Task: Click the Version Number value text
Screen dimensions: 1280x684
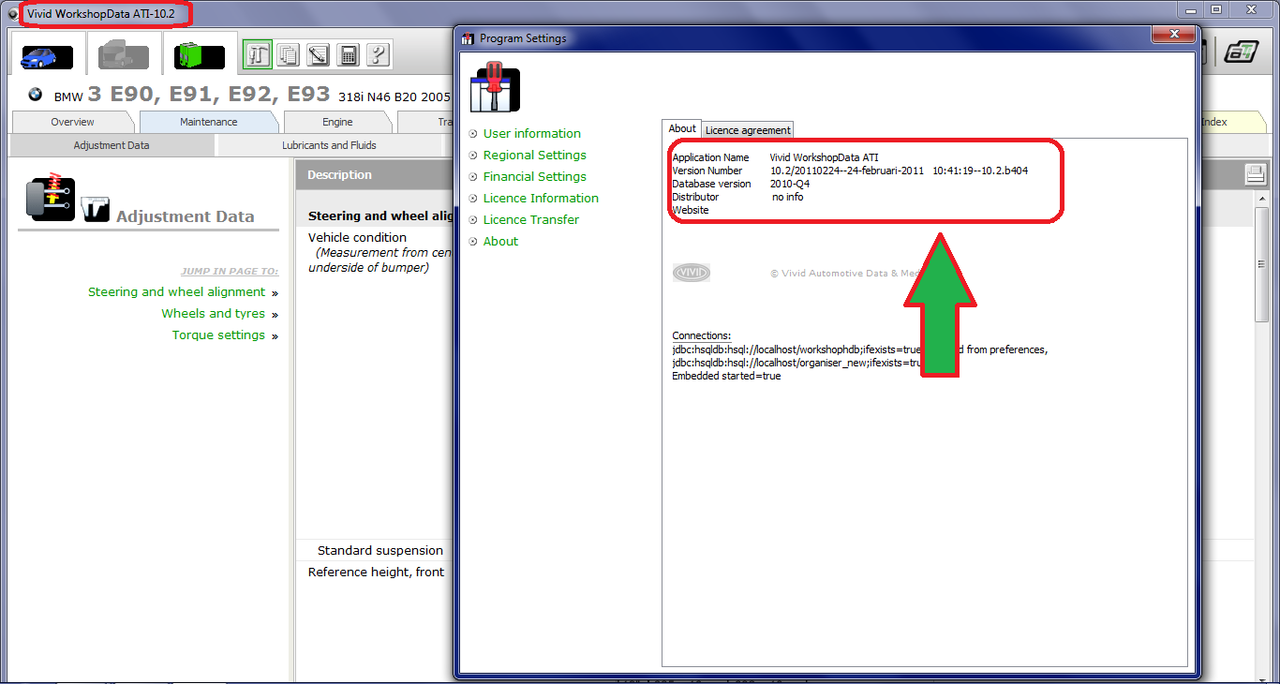Action: click(x=899, y=171)
